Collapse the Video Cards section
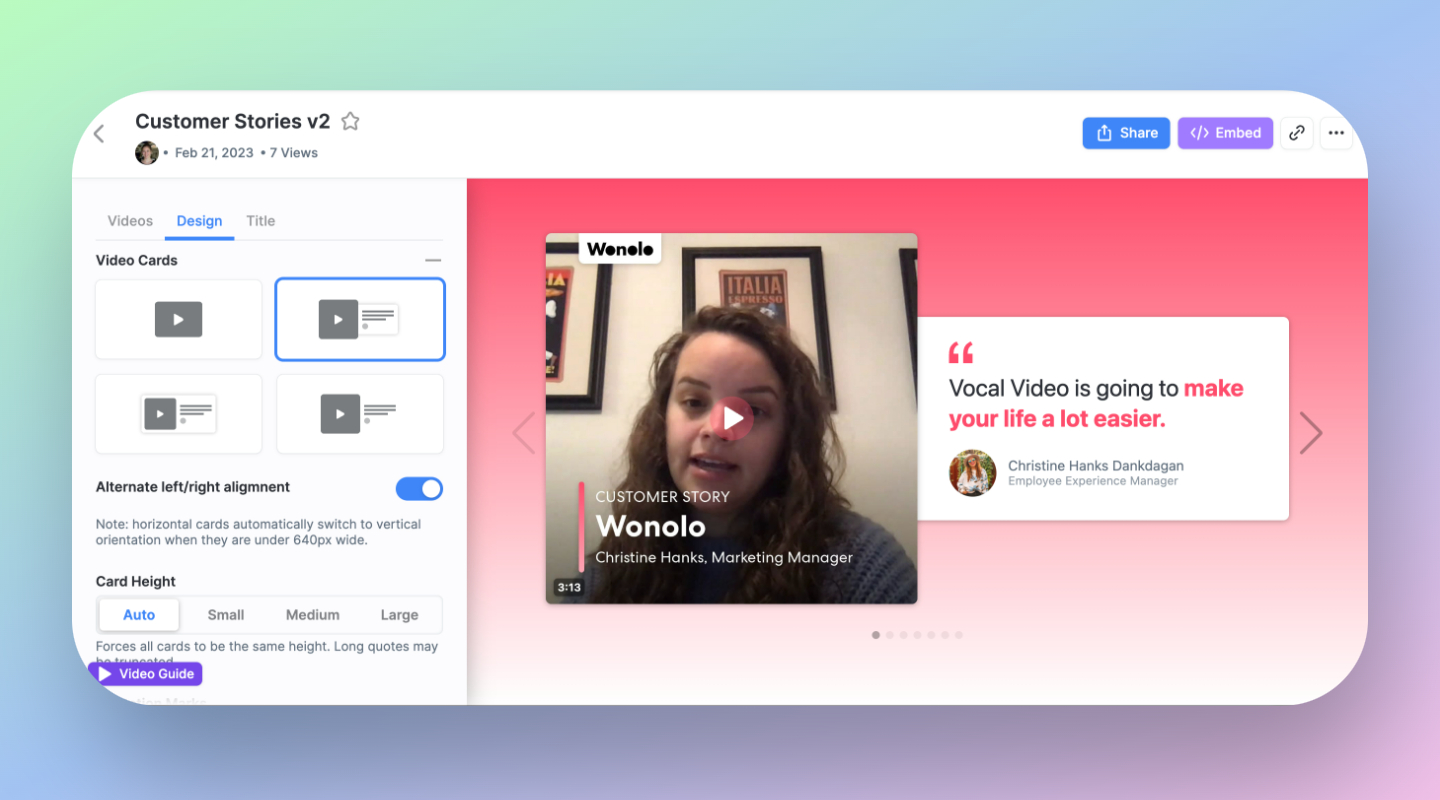 click(x=433, y=260)
